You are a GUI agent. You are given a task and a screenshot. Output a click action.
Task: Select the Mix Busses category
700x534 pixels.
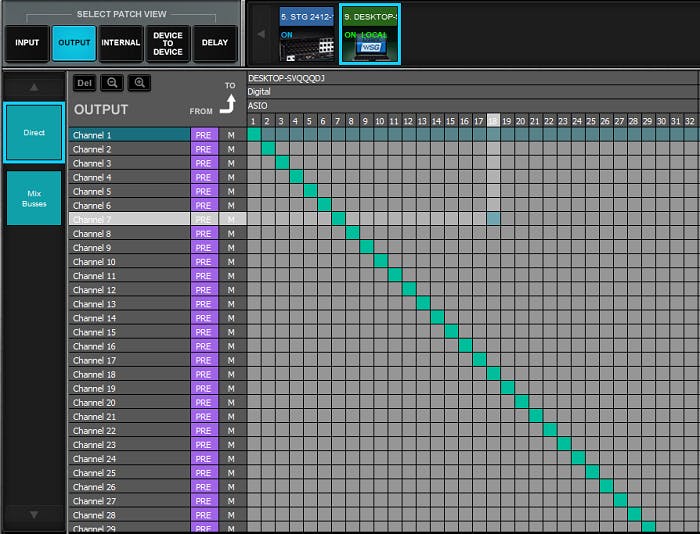(x=34, y=198)
